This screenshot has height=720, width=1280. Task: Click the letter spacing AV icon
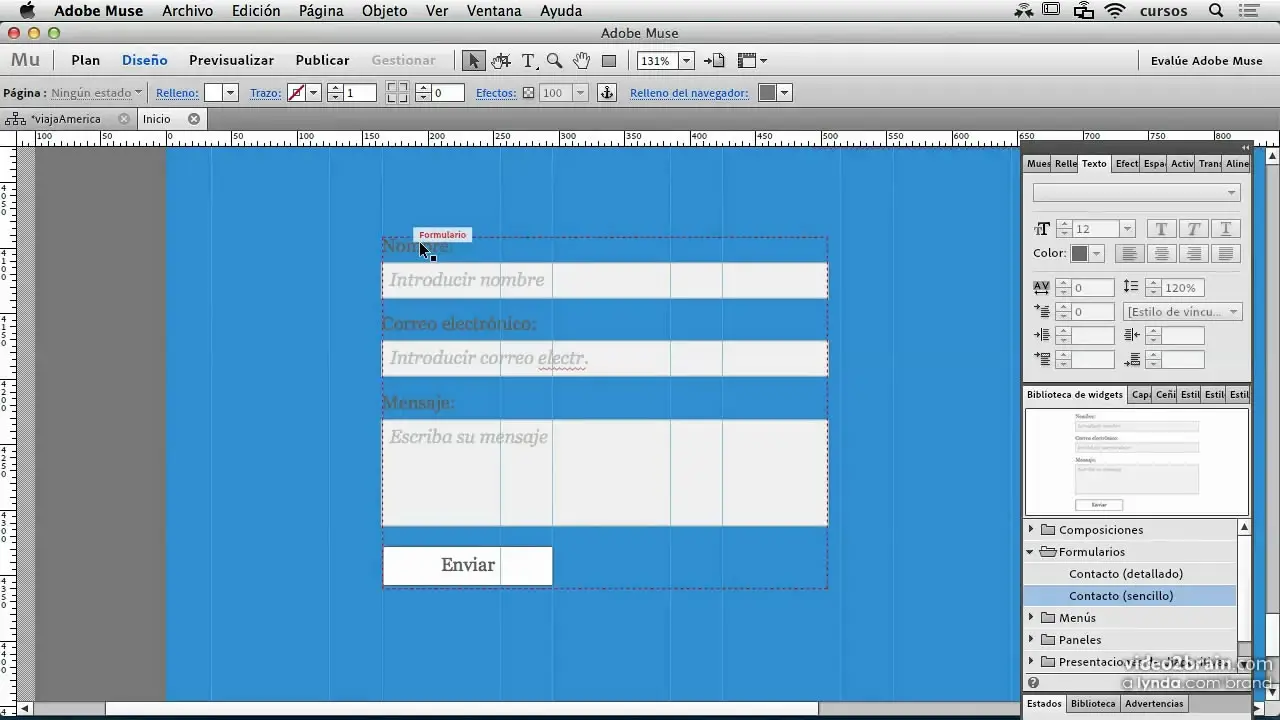pos(1042,287)
